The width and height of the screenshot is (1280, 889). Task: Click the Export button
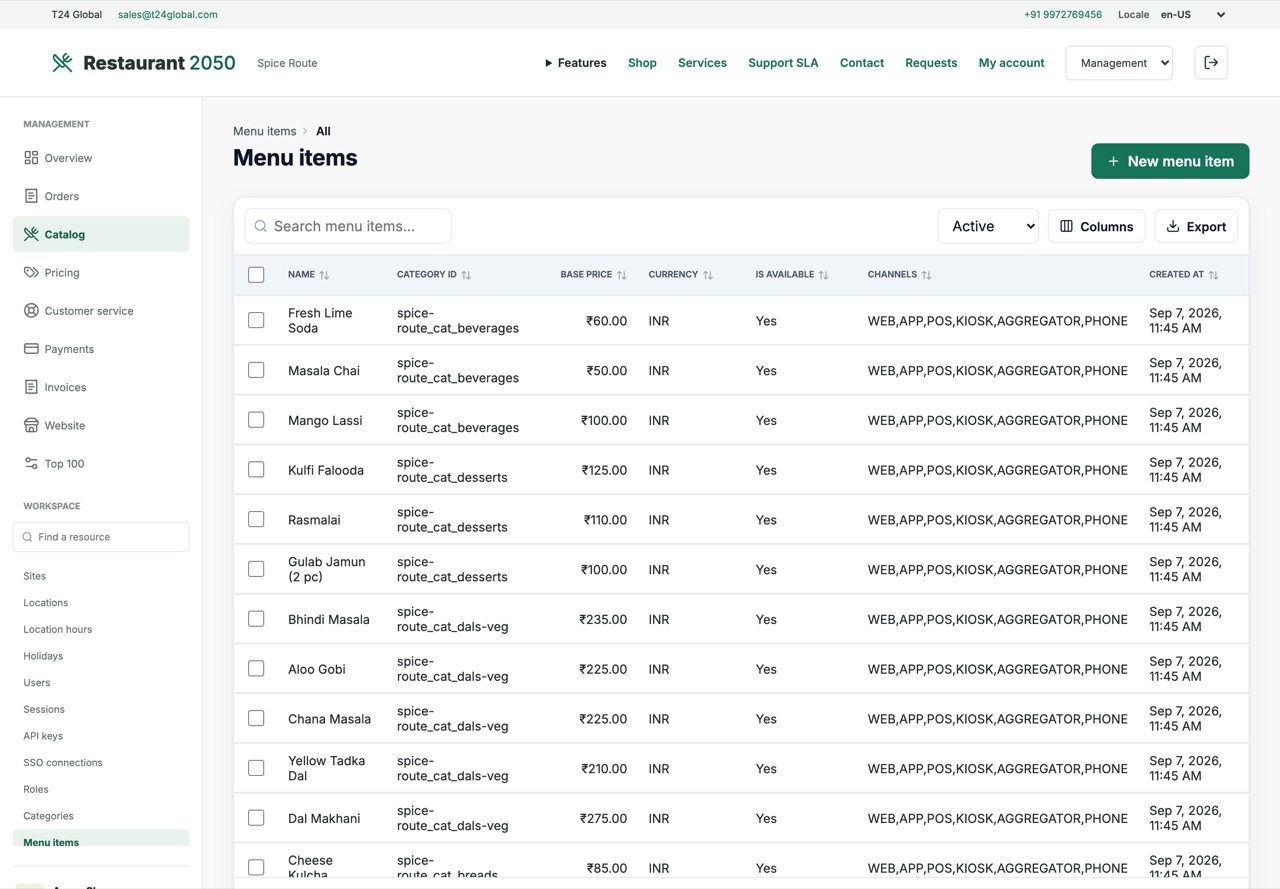1196,226
